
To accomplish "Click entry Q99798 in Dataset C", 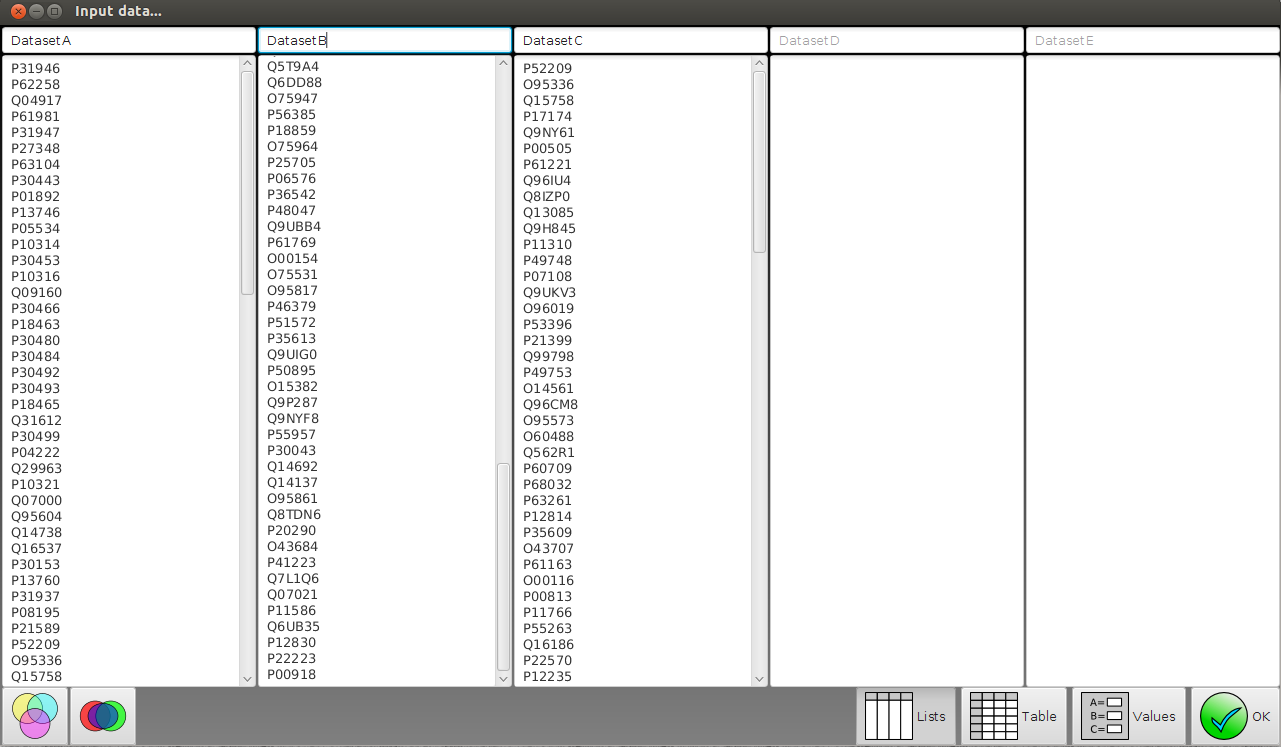I will [549, 356].
